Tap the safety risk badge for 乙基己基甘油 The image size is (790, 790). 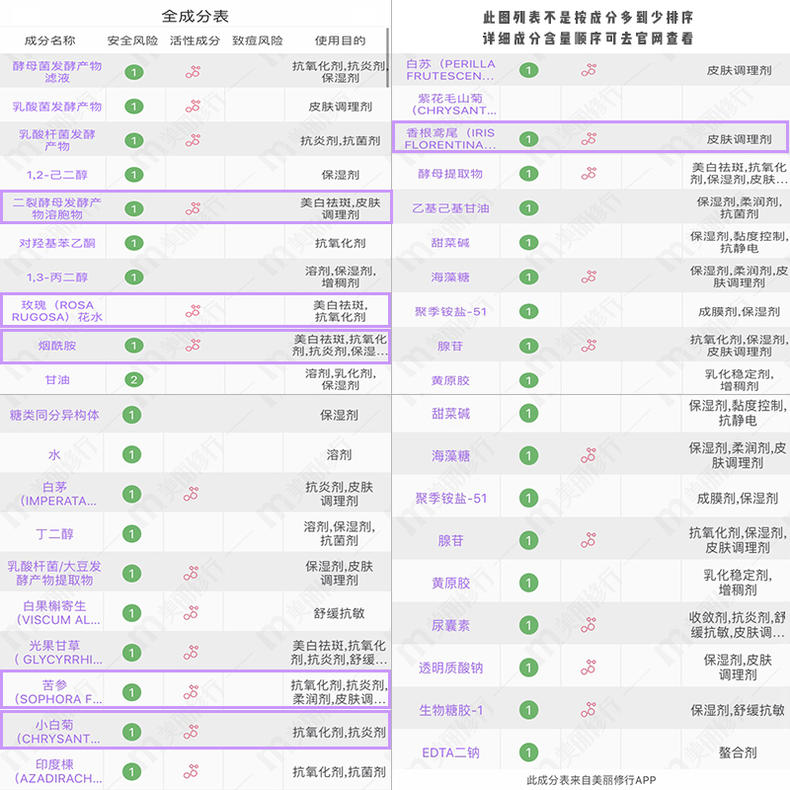pos(529,208)
